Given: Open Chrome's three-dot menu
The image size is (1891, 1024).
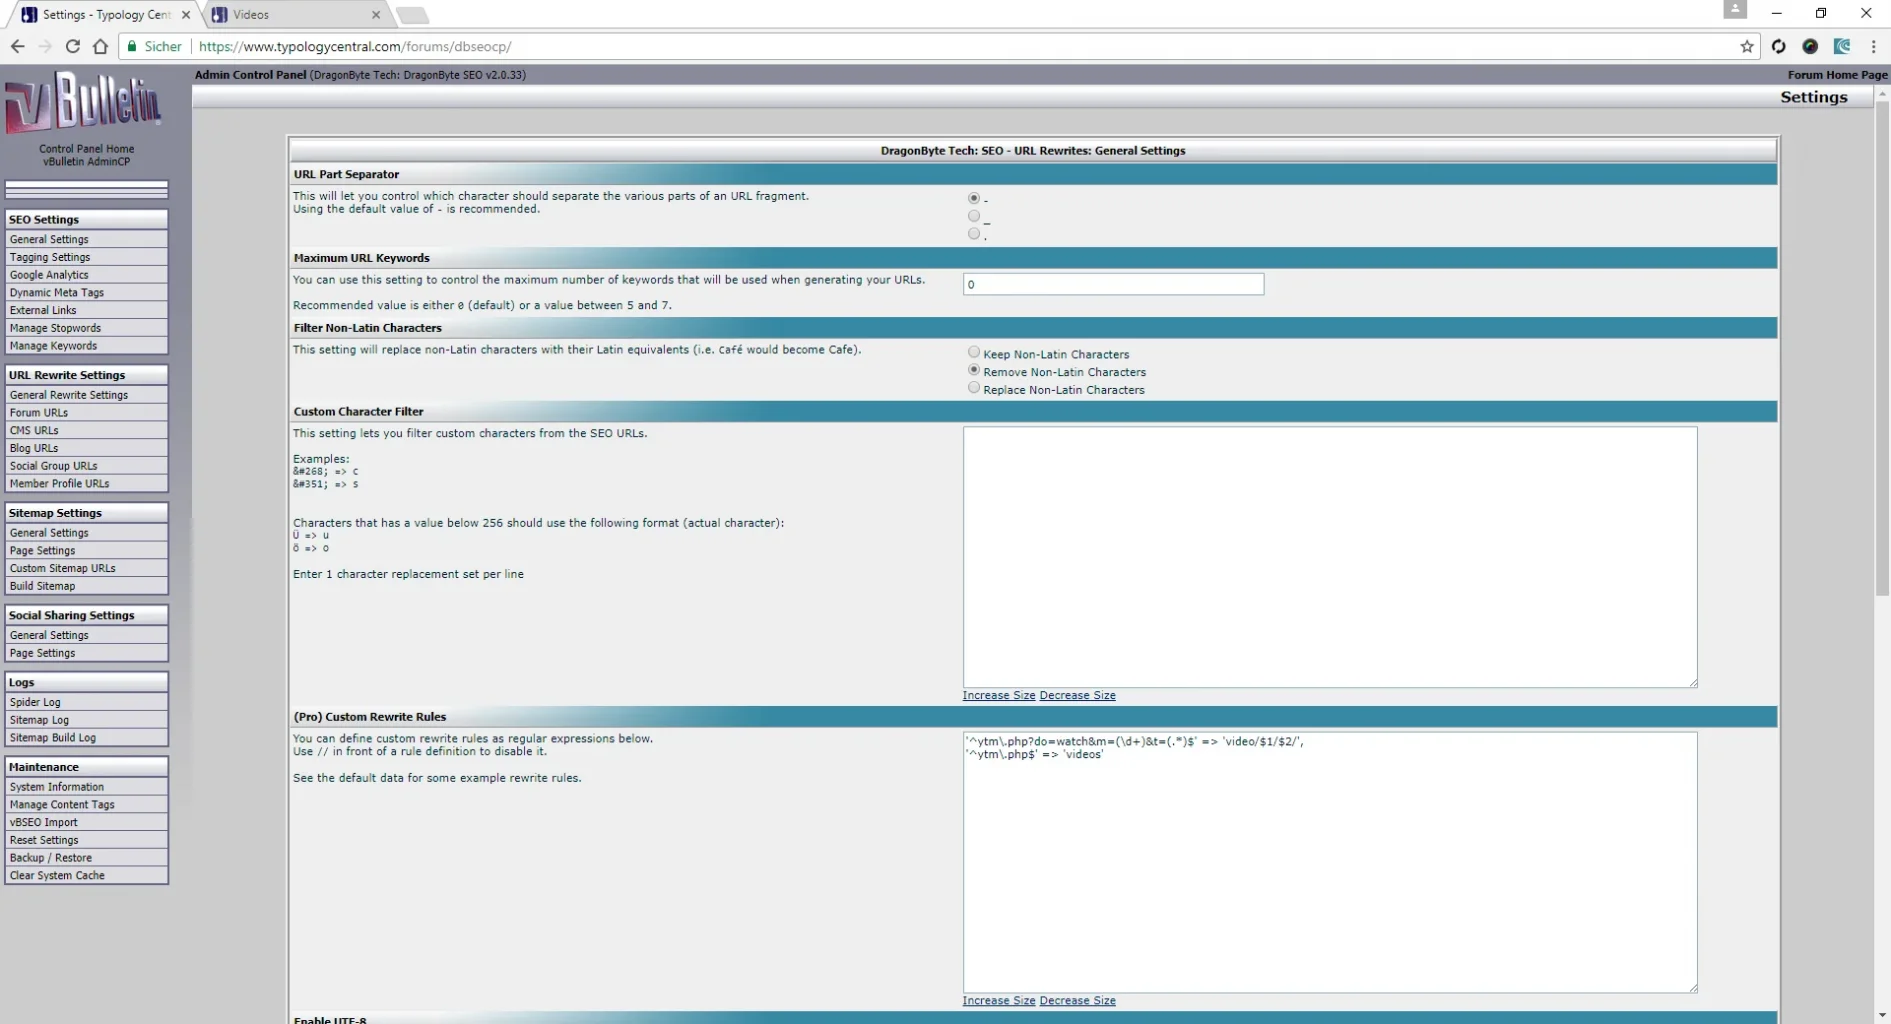Looking at the screenshot, I should [1873, 46].
